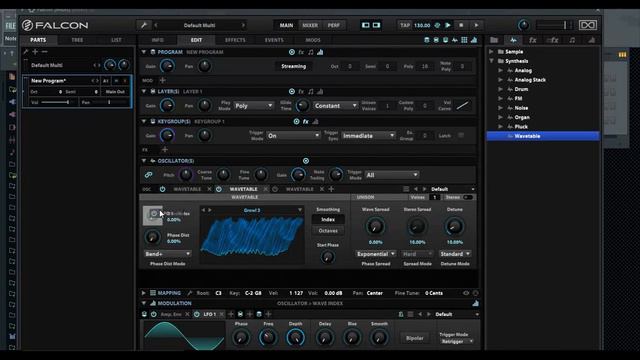Adjust the Detune knob
Screen dimensions: 640x360
click(454, 227)
